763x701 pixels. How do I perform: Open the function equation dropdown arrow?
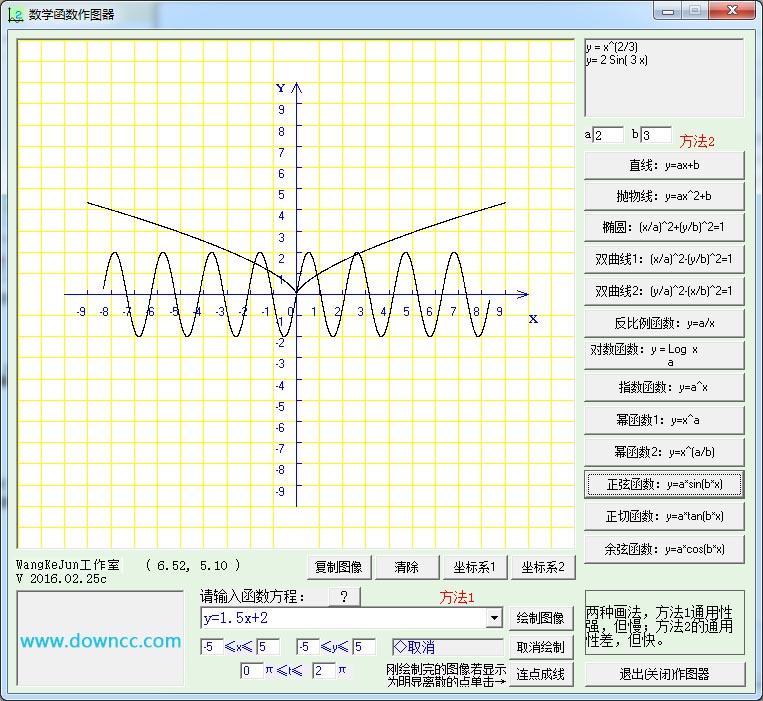(493, 618)
